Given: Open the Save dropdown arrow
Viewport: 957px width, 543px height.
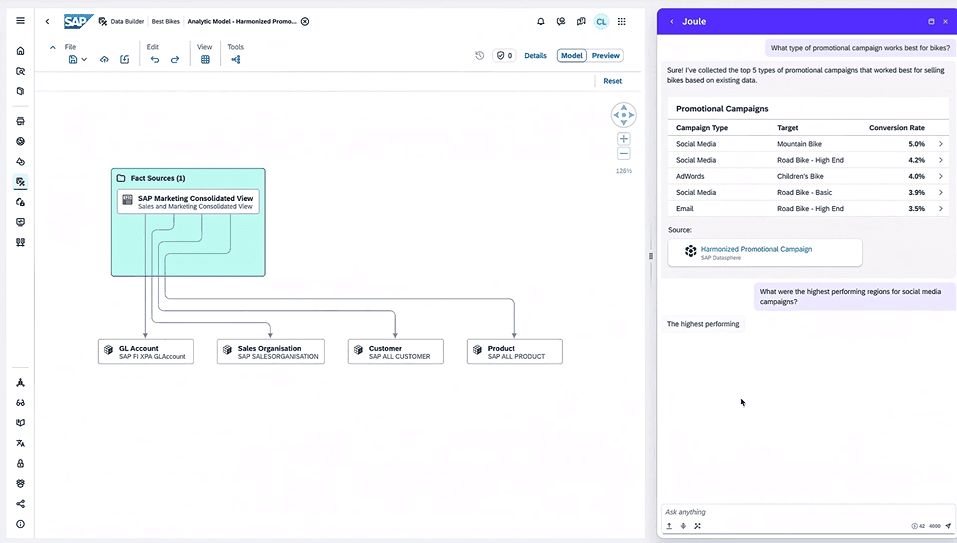Looking at the screenshot, I should click(x=84, y=59).
